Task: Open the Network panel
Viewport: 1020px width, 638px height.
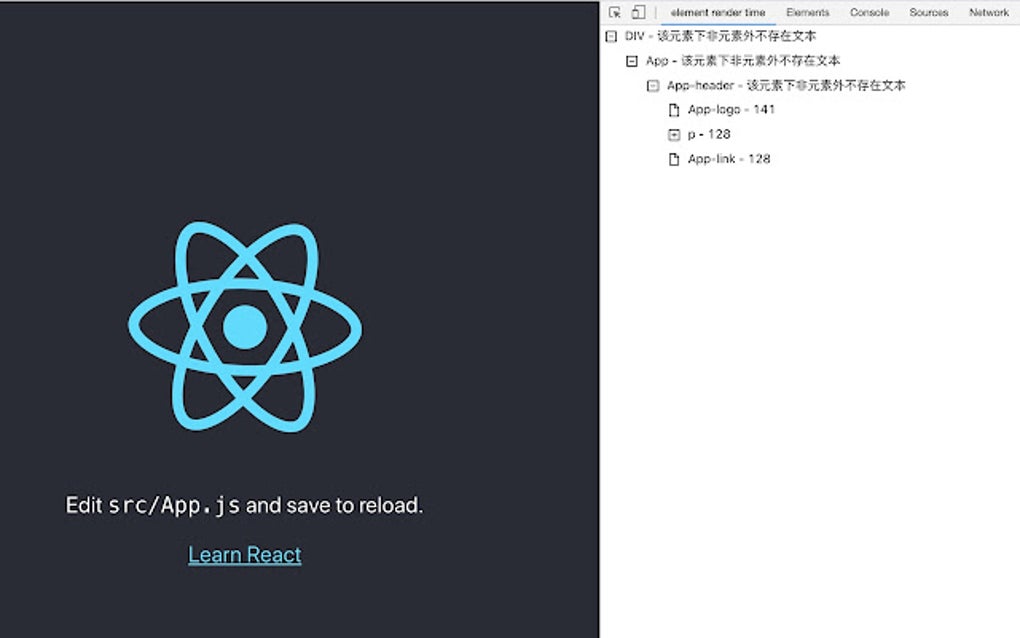Action: (x=988, y=12)
